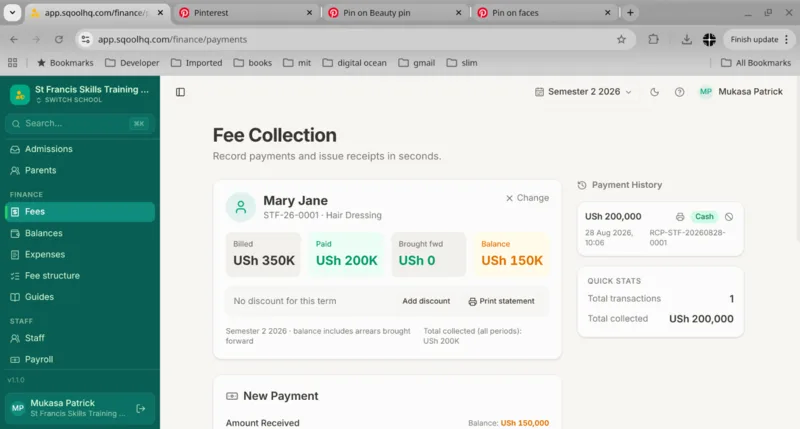Click Total collected USh 200,000 value
800x429 pixels.
701,319
